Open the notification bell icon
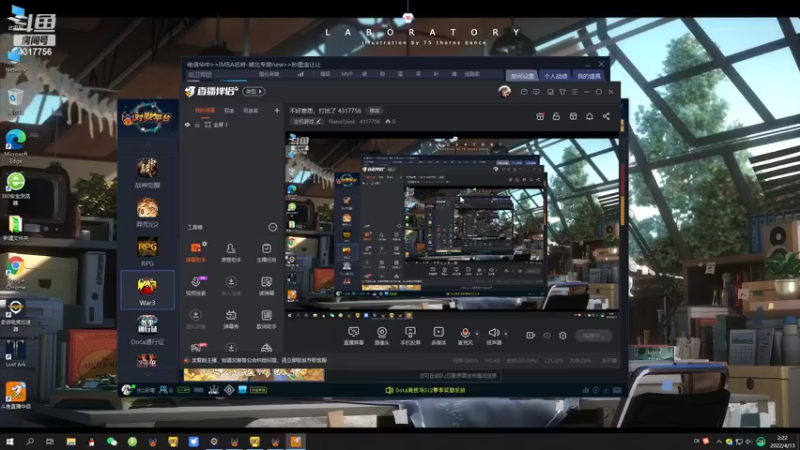 pyautogui.click(x=589, y=116)
